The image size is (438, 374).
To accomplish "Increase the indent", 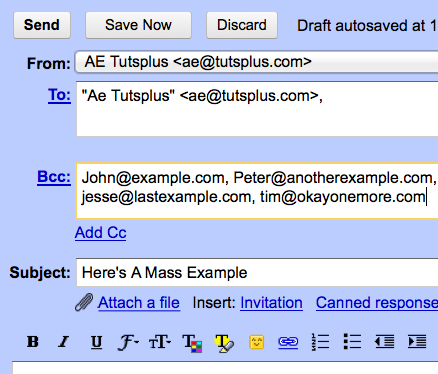I will coord(417,342).
